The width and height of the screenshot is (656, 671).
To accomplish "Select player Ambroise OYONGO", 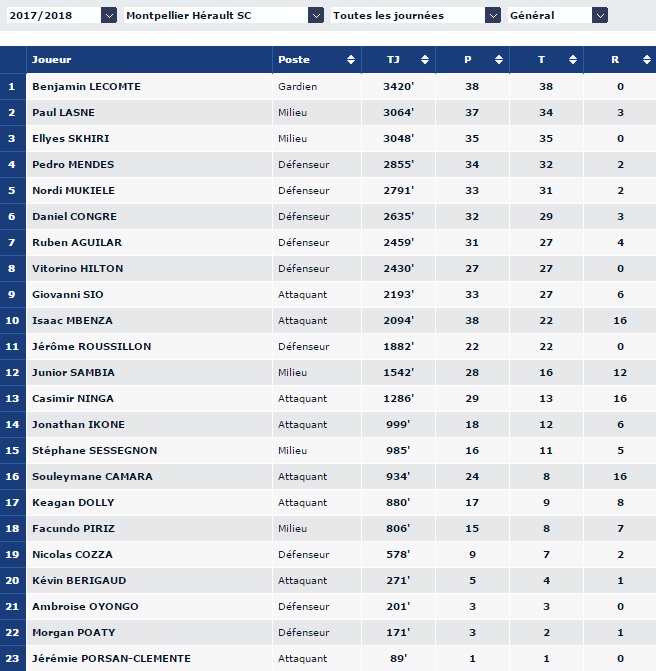I will [x=85, y=606].
